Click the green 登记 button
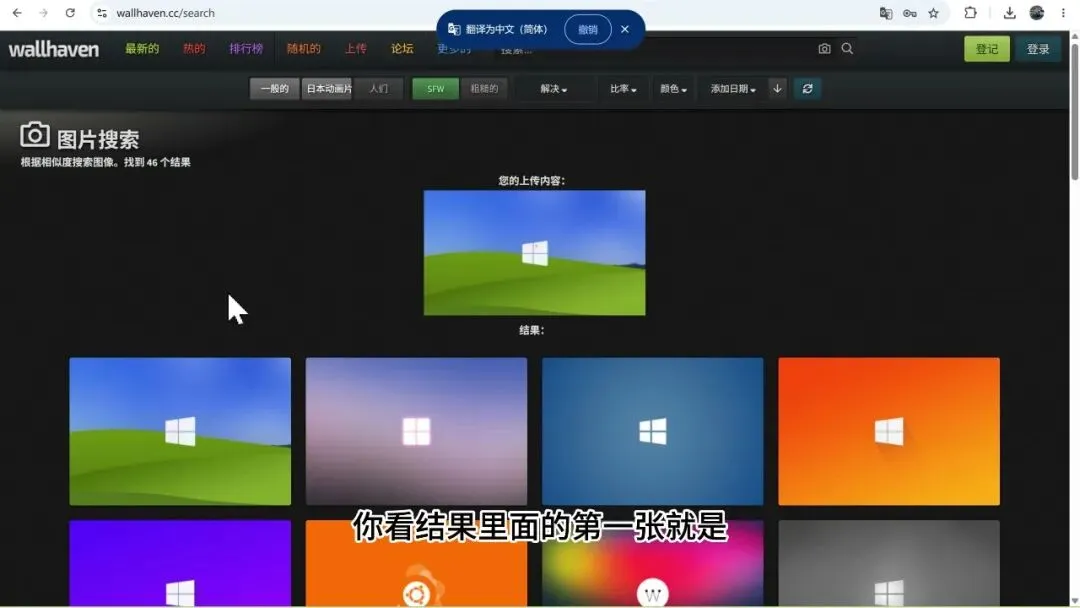Screen dimensions: 1080x608 click(987, 49)
